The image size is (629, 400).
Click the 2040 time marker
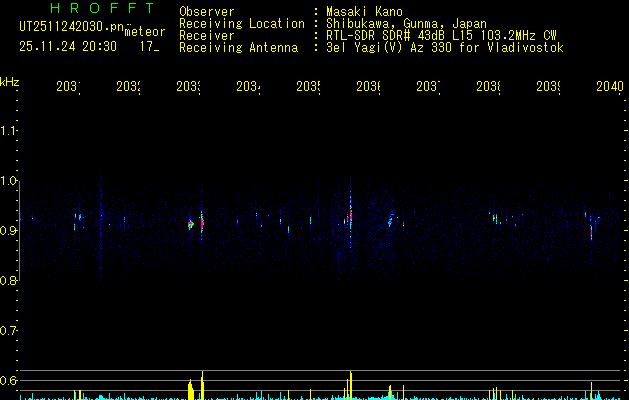[x=610, y=87]
